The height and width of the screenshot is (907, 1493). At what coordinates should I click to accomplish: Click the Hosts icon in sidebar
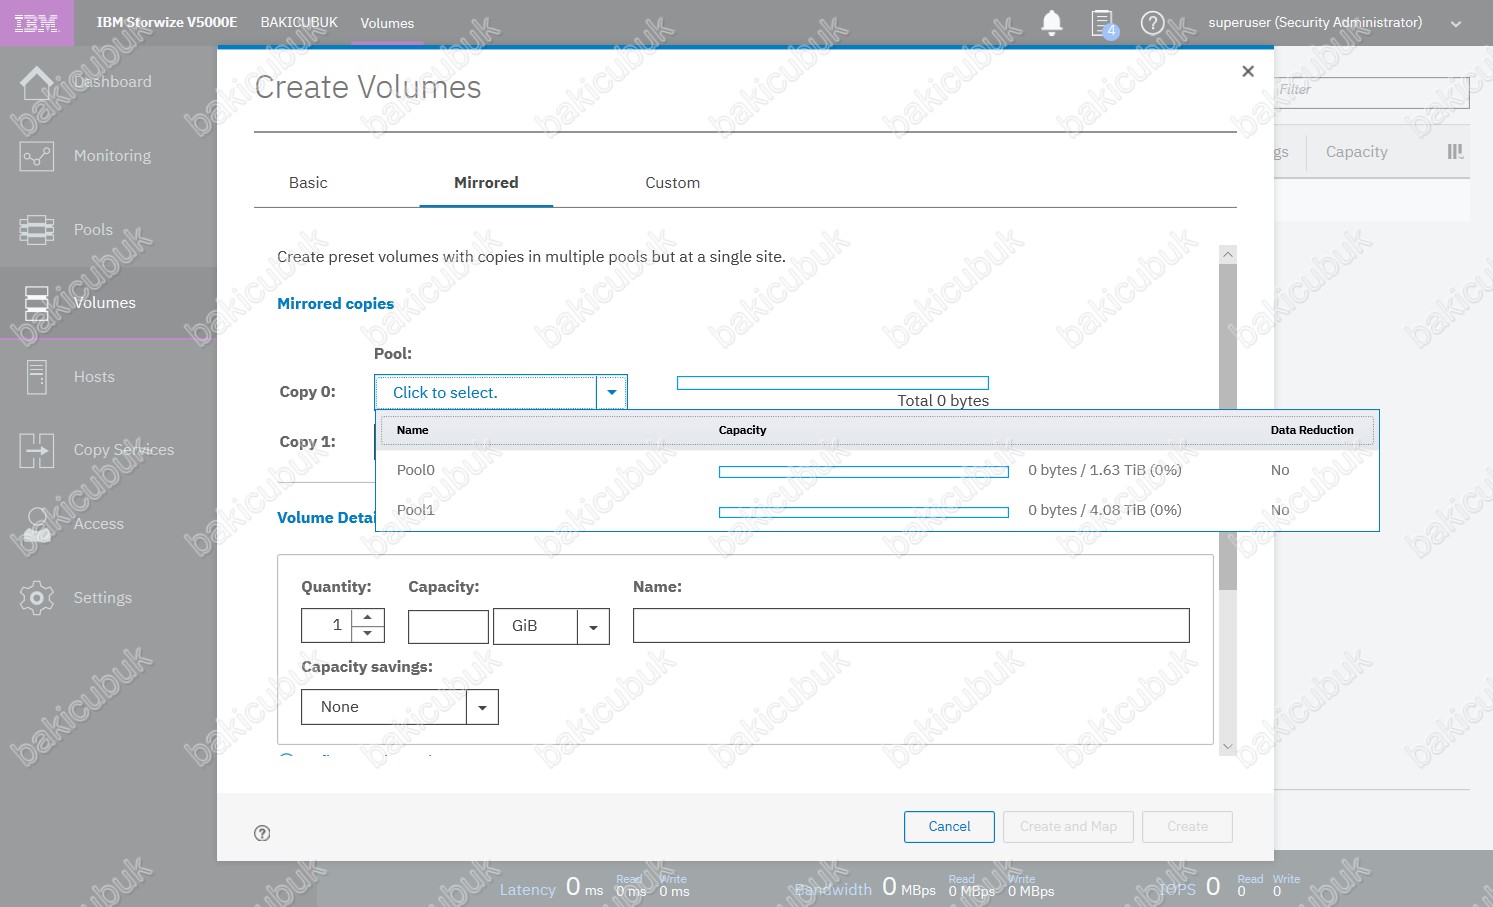point(37,377)
